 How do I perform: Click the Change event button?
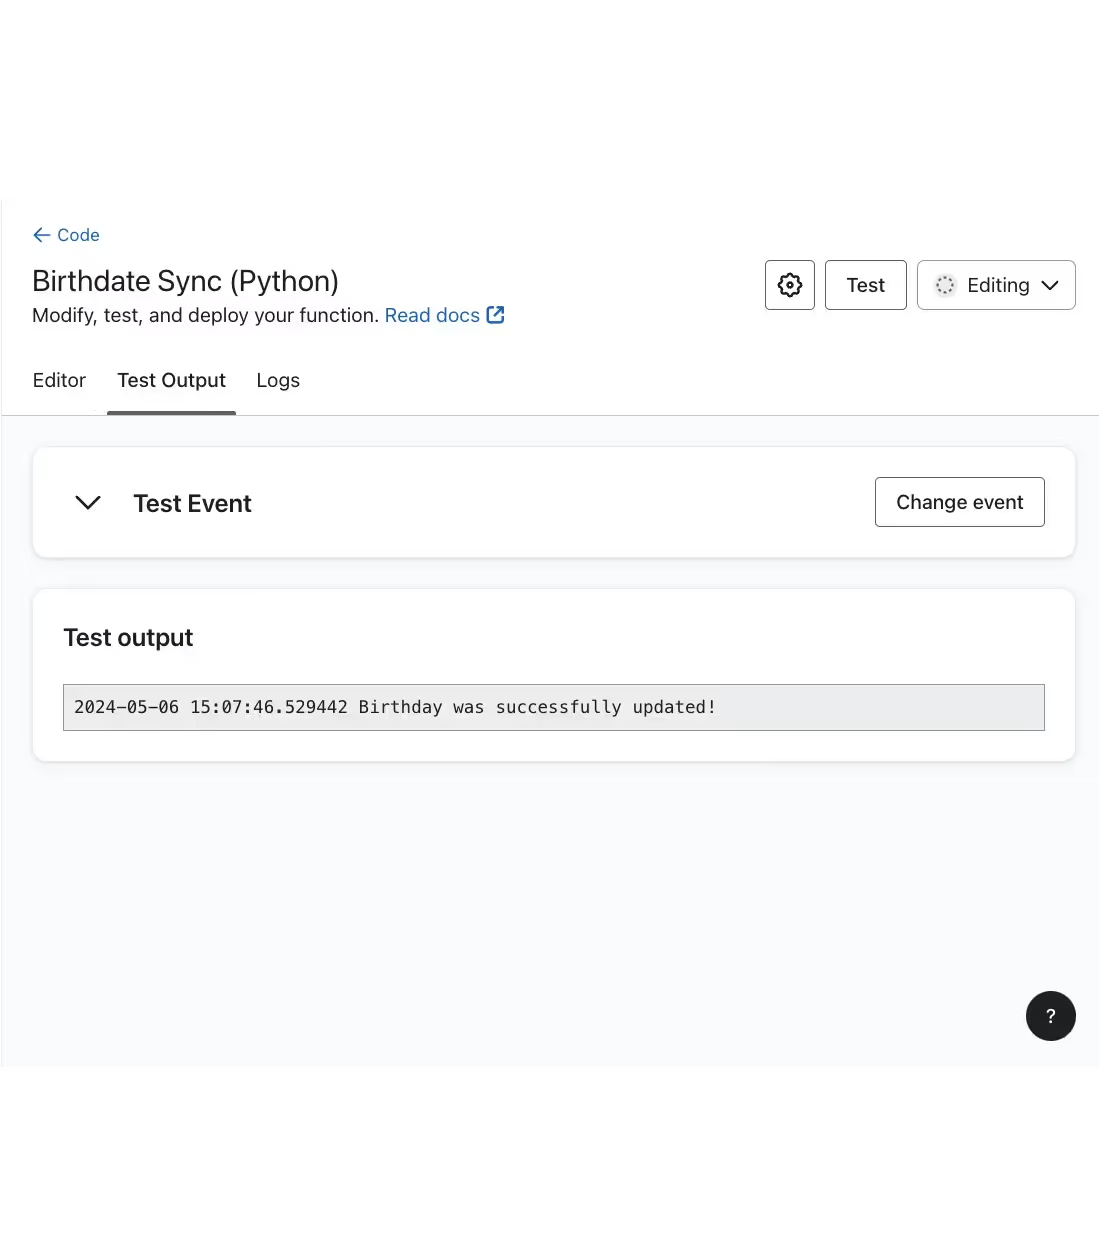click(x=959, y=502)
